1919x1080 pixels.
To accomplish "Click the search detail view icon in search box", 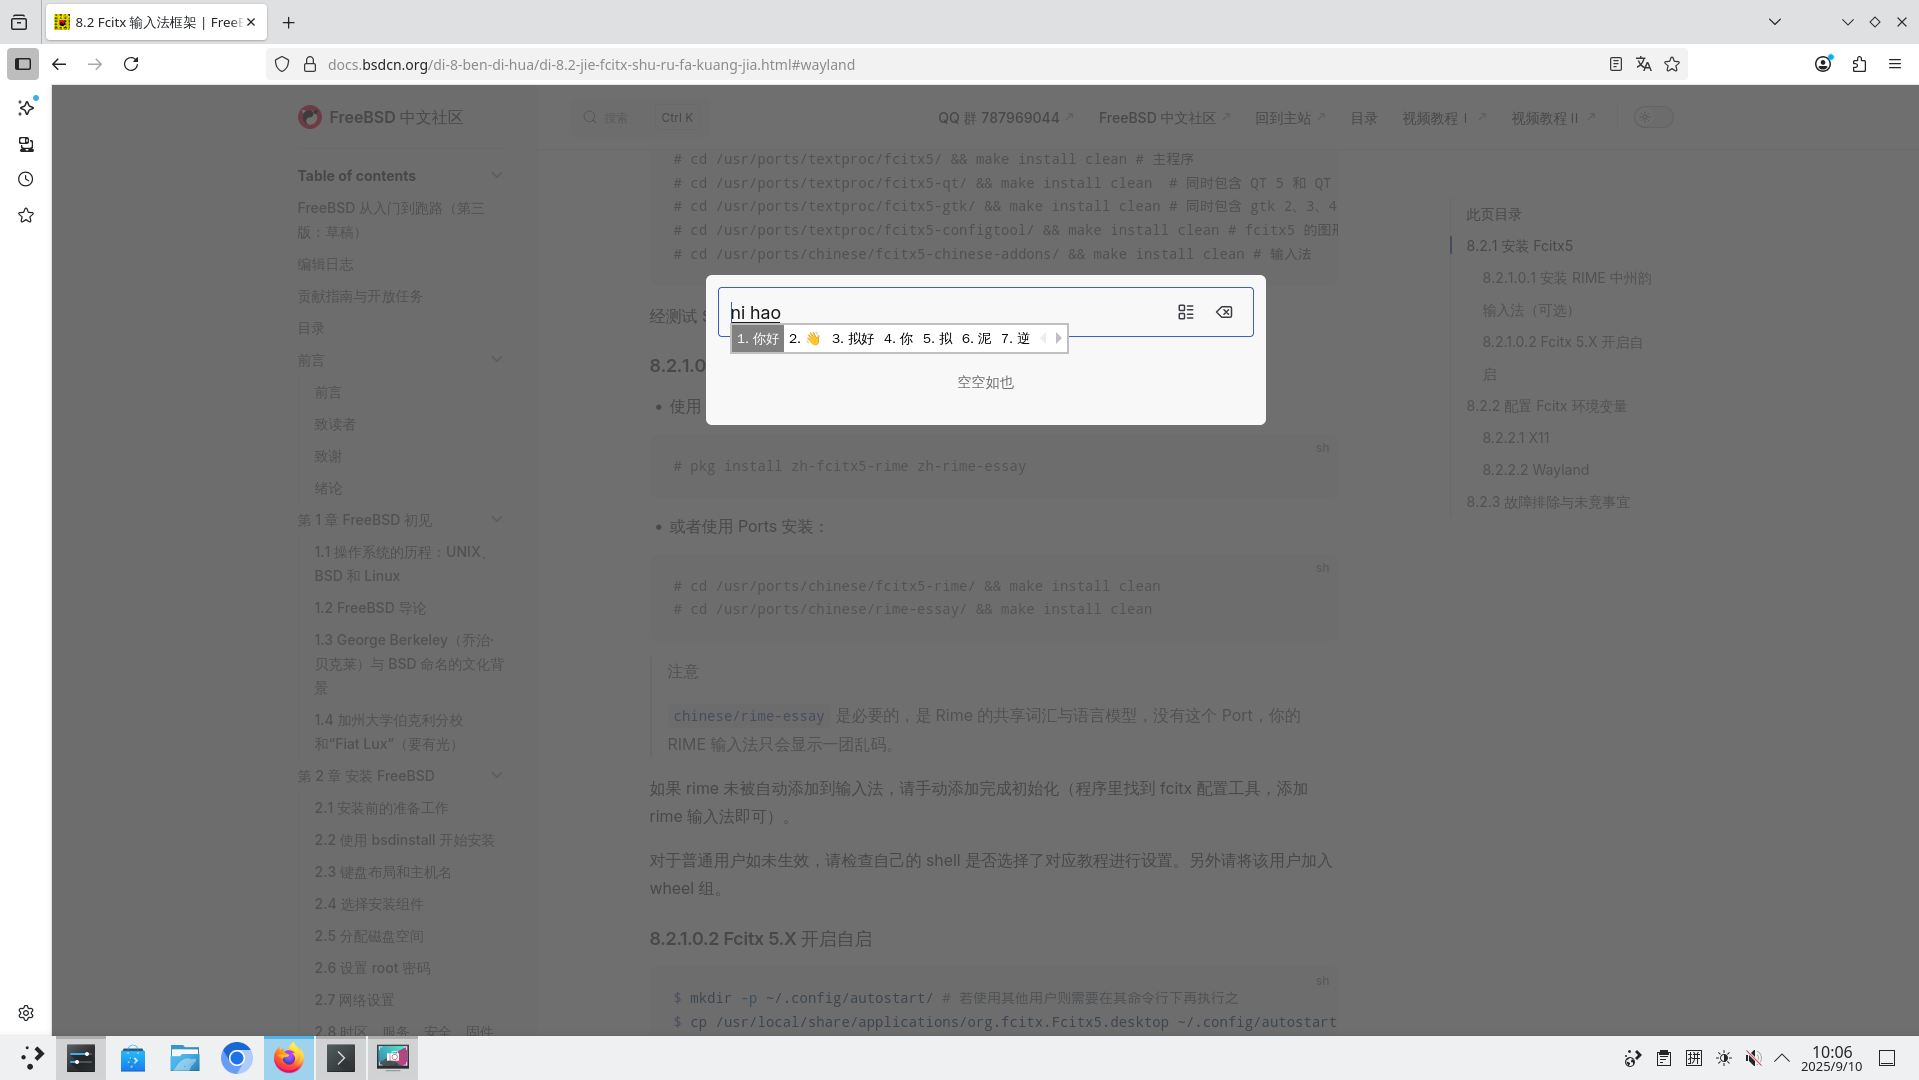I will pos(1186,312).
